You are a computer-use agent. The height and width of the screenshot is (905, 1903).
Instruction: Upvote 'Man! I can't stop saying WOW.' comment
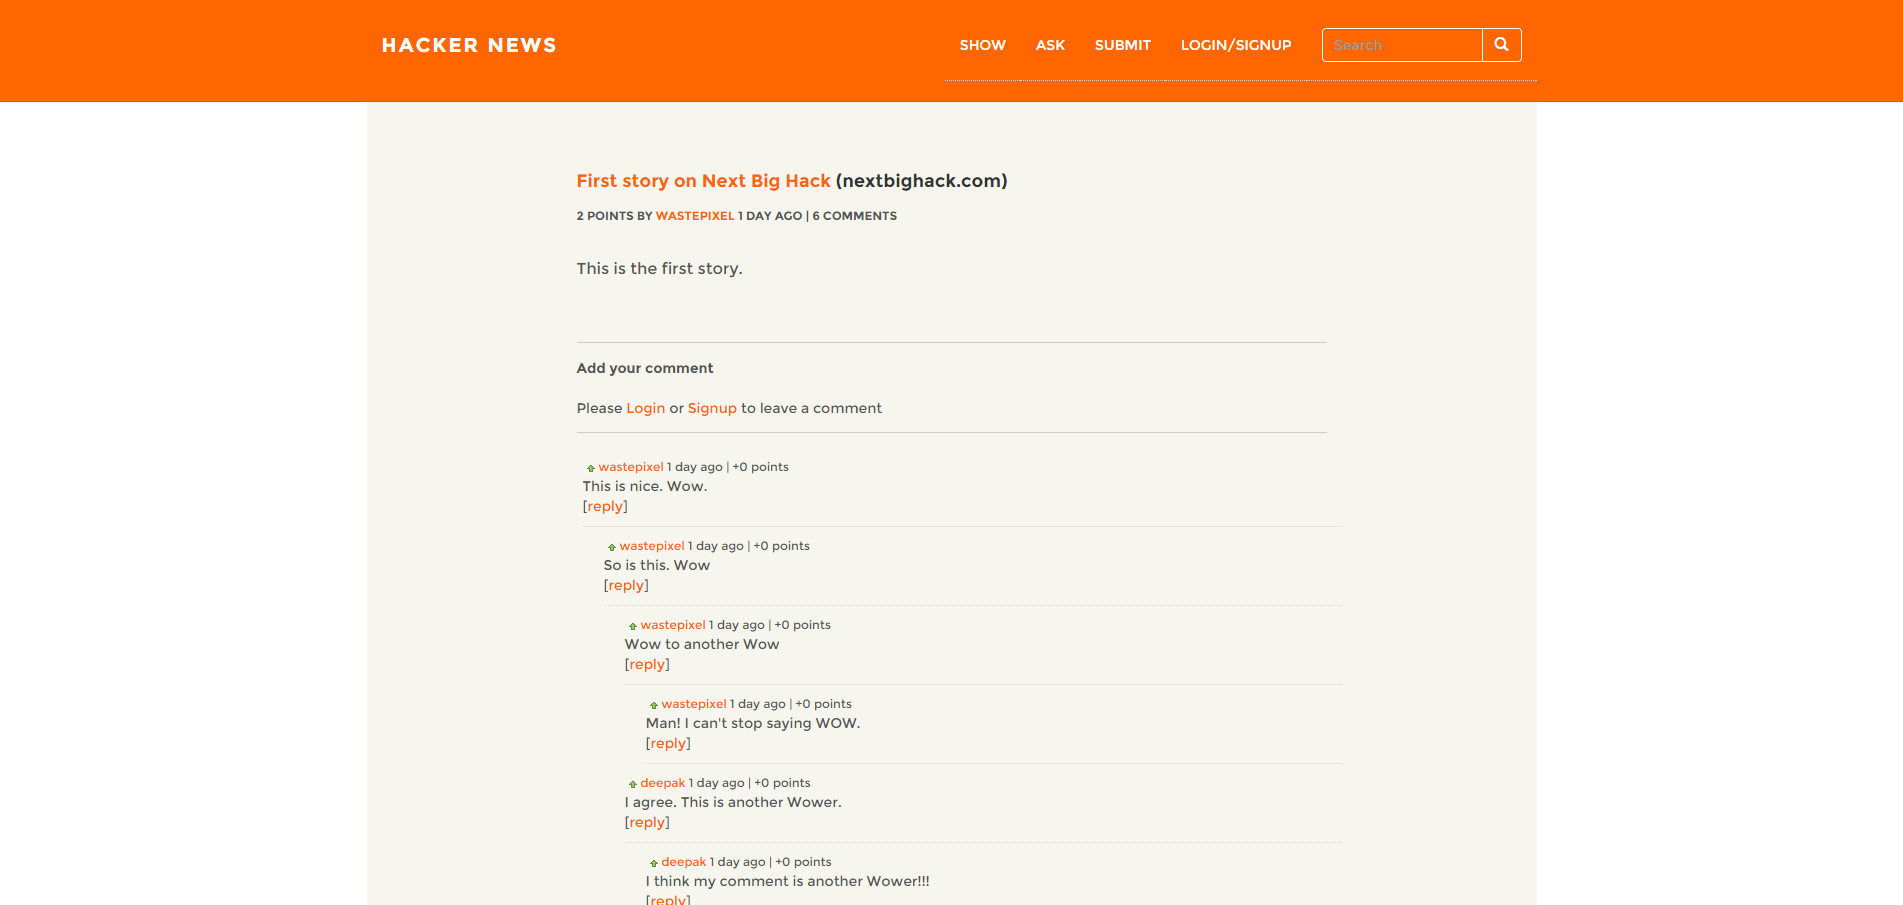click(654, 705)
